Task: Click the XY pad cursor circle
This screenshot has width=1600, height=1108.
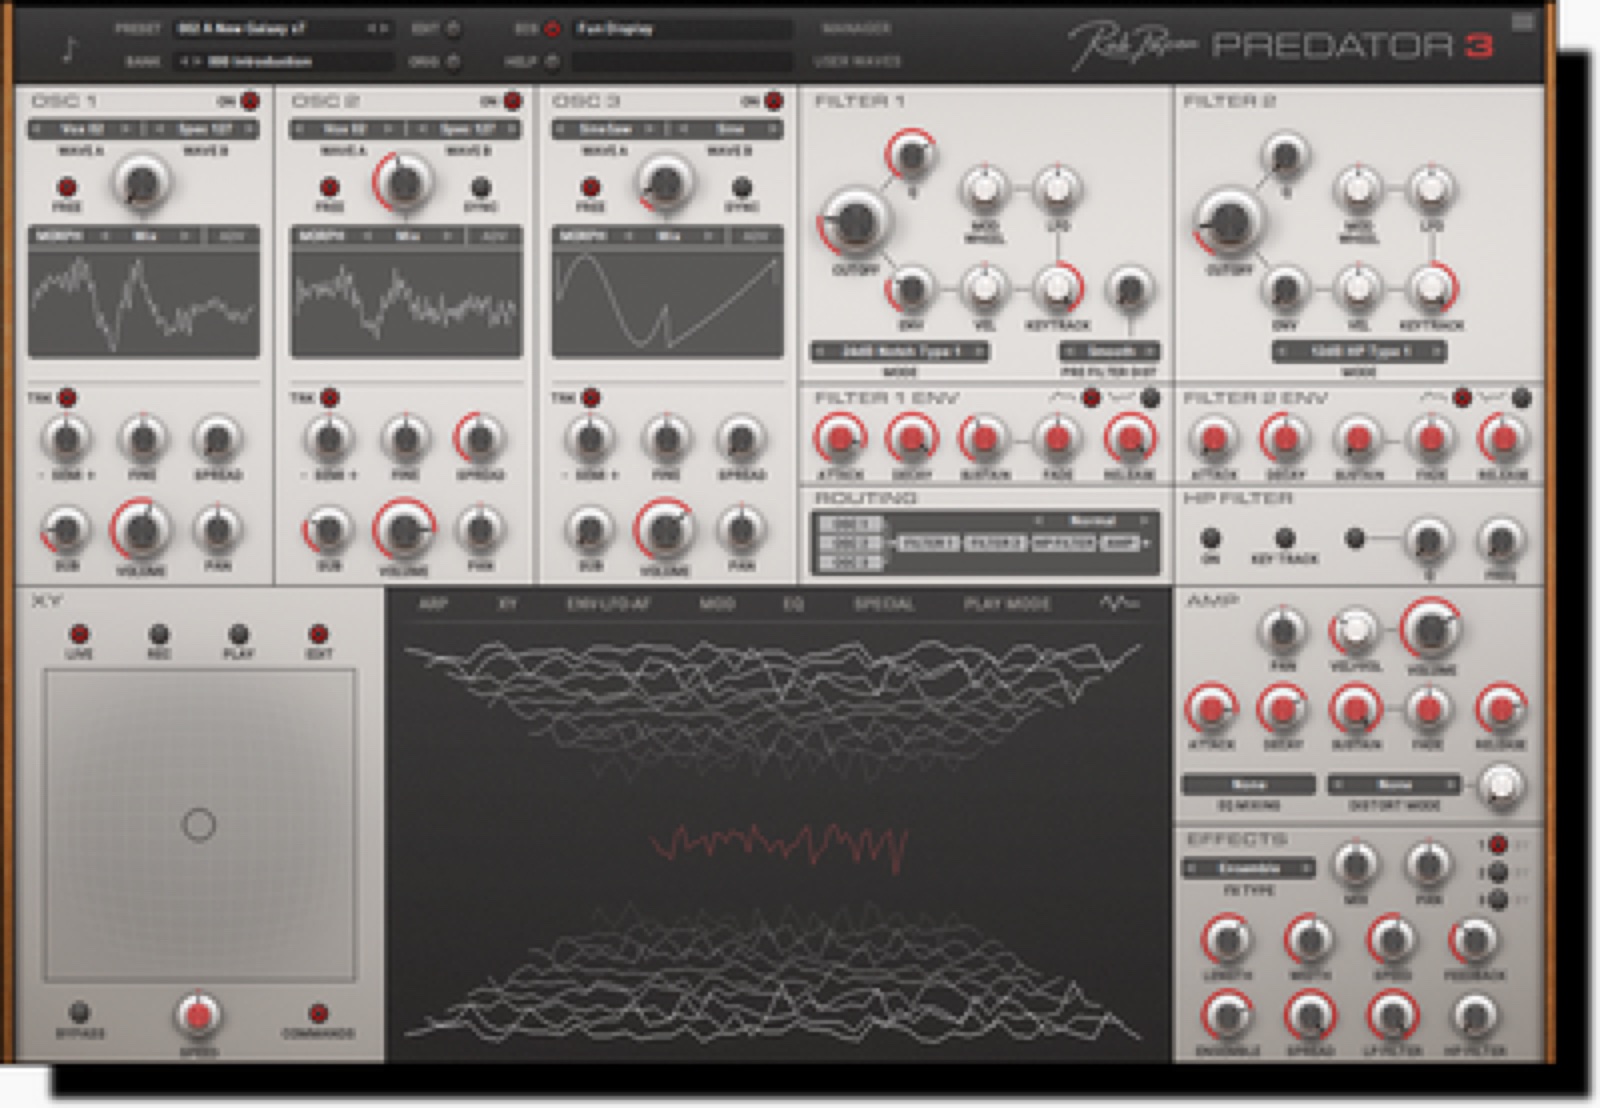Action: pos(199,824)
